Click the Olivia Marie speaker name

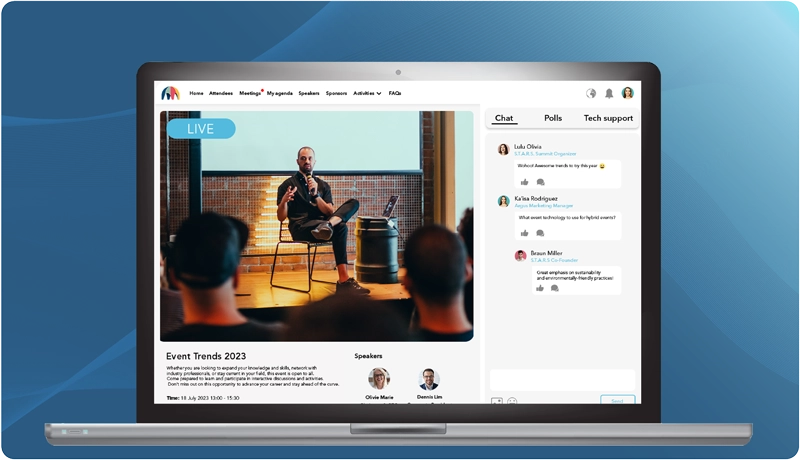click(379, 397)
